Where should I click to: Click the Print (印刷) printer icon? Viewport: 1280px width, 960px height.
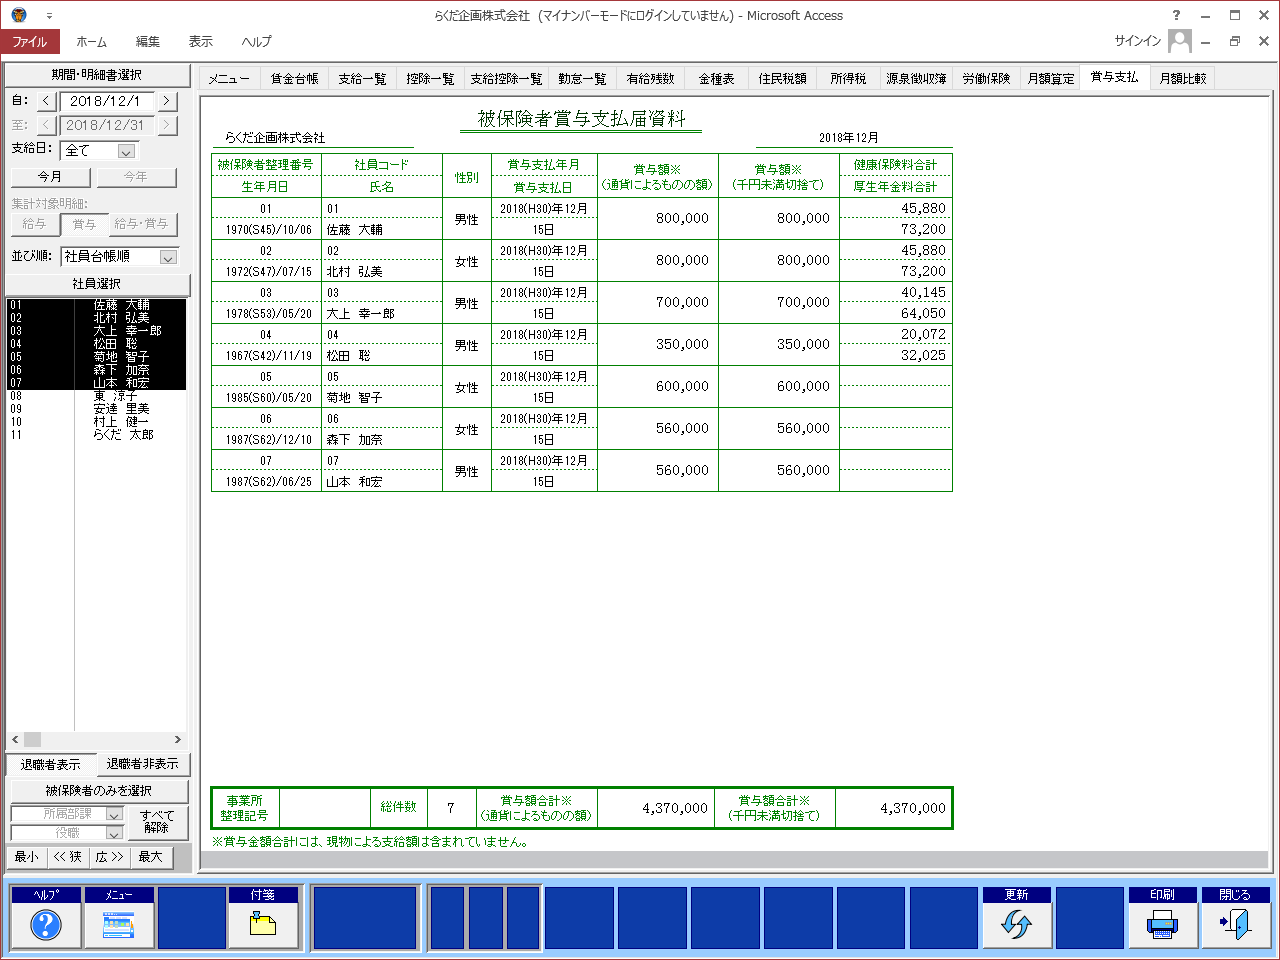[1162, 925]
